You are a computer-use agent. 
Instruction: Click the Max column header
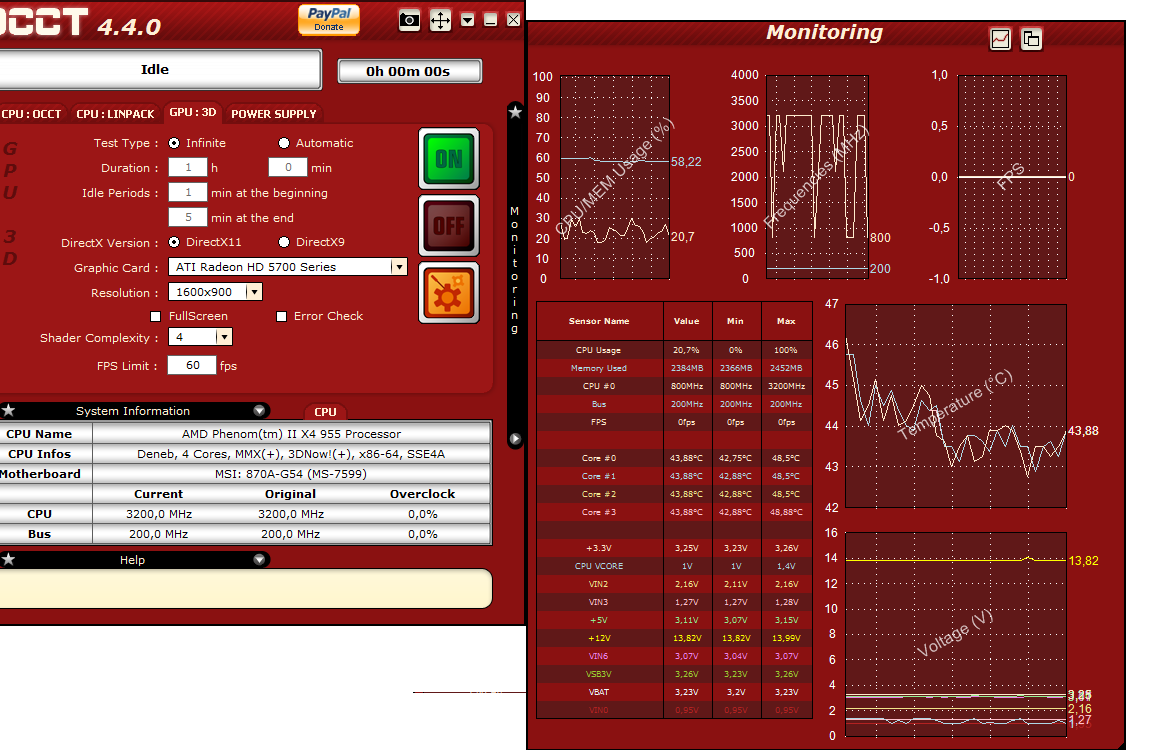pyautogui.click(x=786, y=321)
